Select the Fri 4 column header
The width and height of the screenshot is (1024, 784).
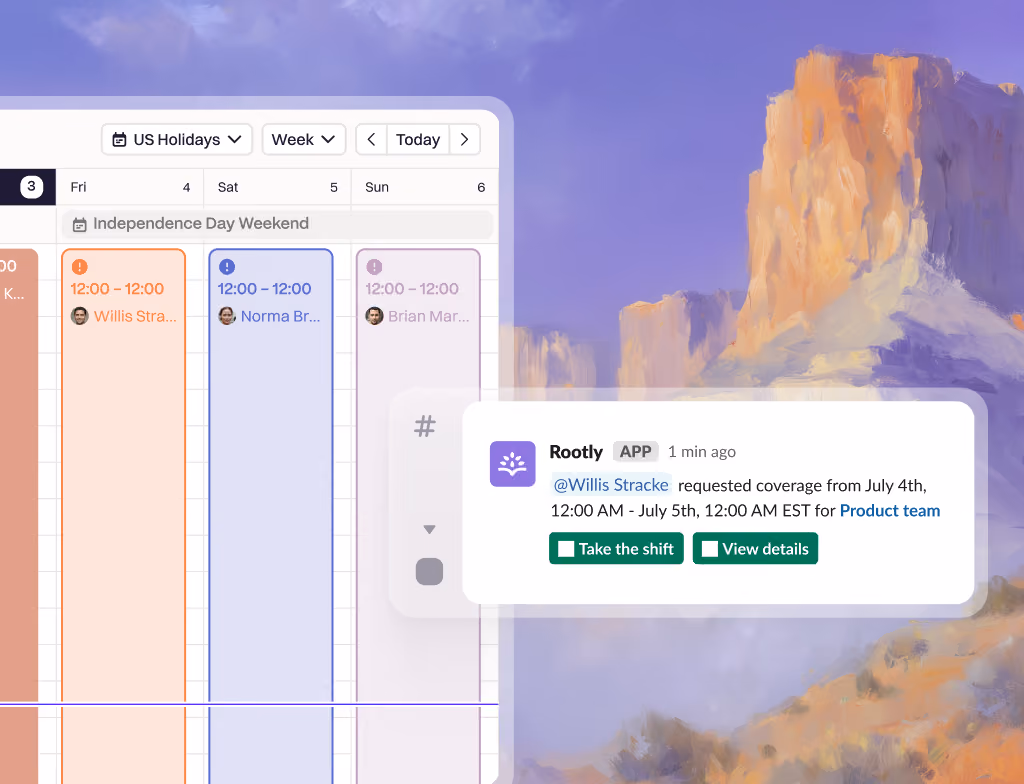click(x=130, y=188)
